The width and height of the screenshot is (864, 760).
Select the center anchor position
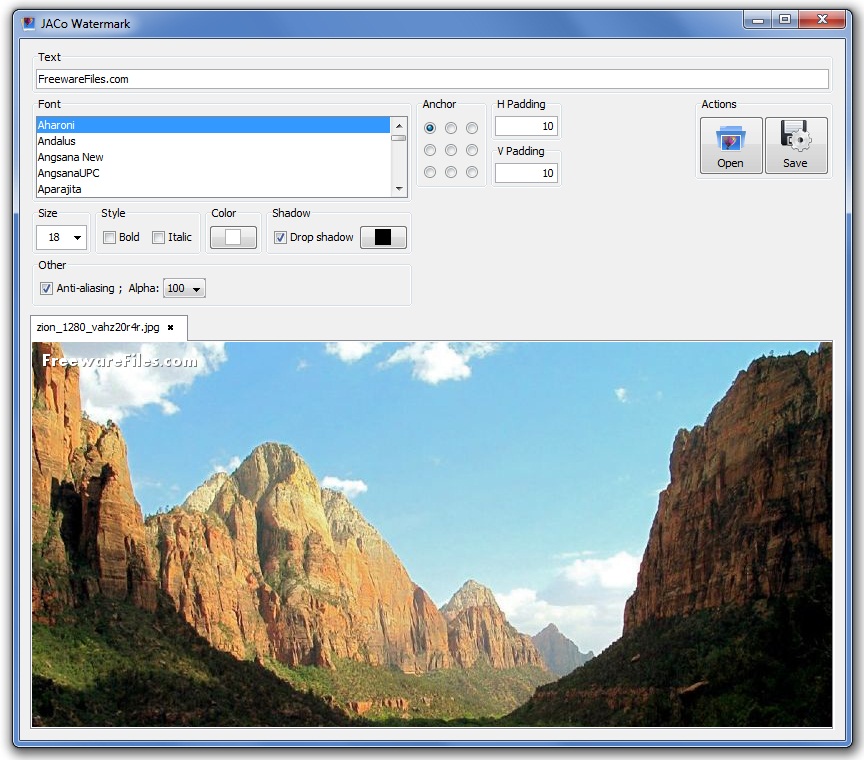[449, 149]
